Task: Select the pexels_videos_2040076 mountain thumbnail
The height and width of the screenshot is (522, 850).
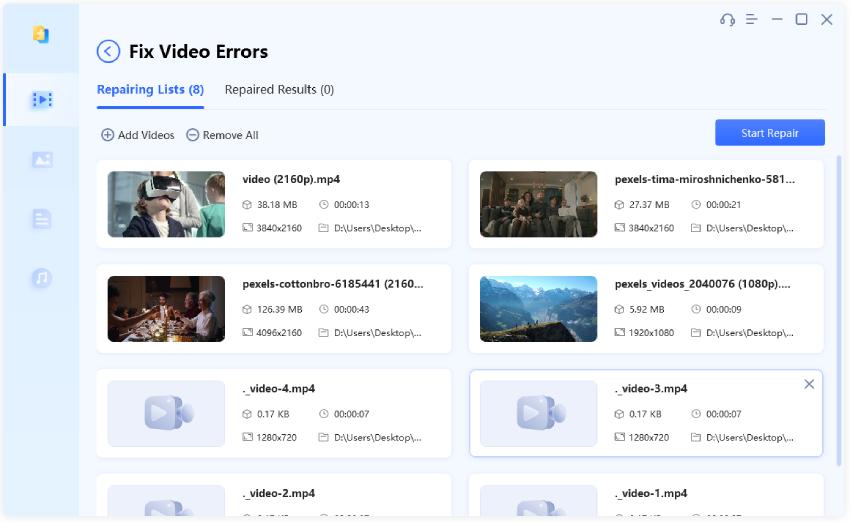Action: (x=538, y=309)
